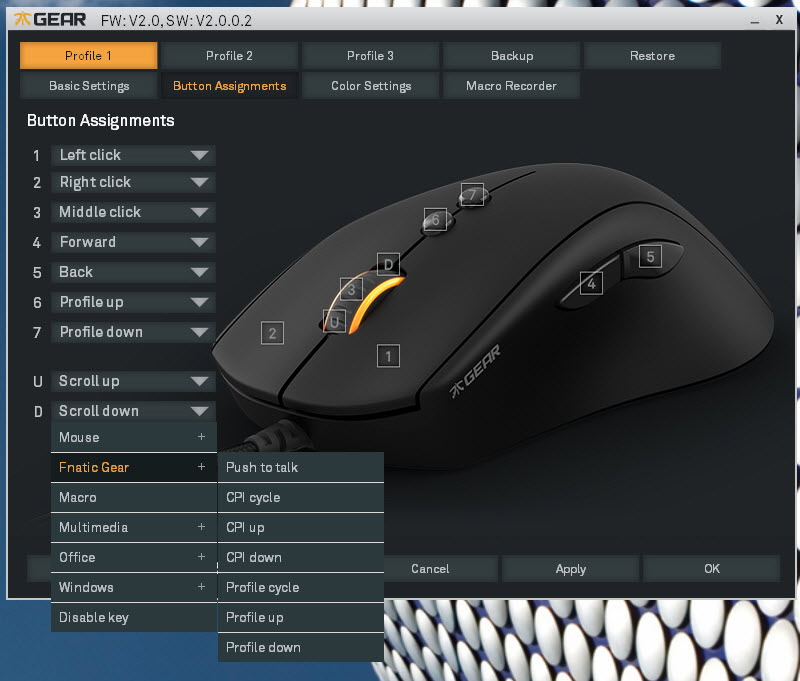
Task: Open the Macro Recorder tab
Action: (x=511, y=86)
